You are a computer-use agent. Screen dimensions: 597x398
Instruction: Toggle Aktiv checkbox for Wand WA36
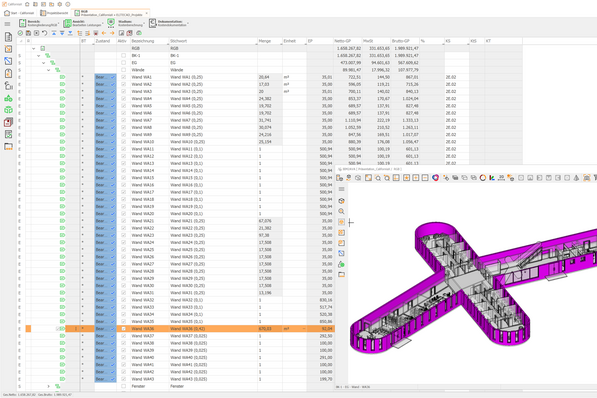pyautogui.click(x=123, y=329)
